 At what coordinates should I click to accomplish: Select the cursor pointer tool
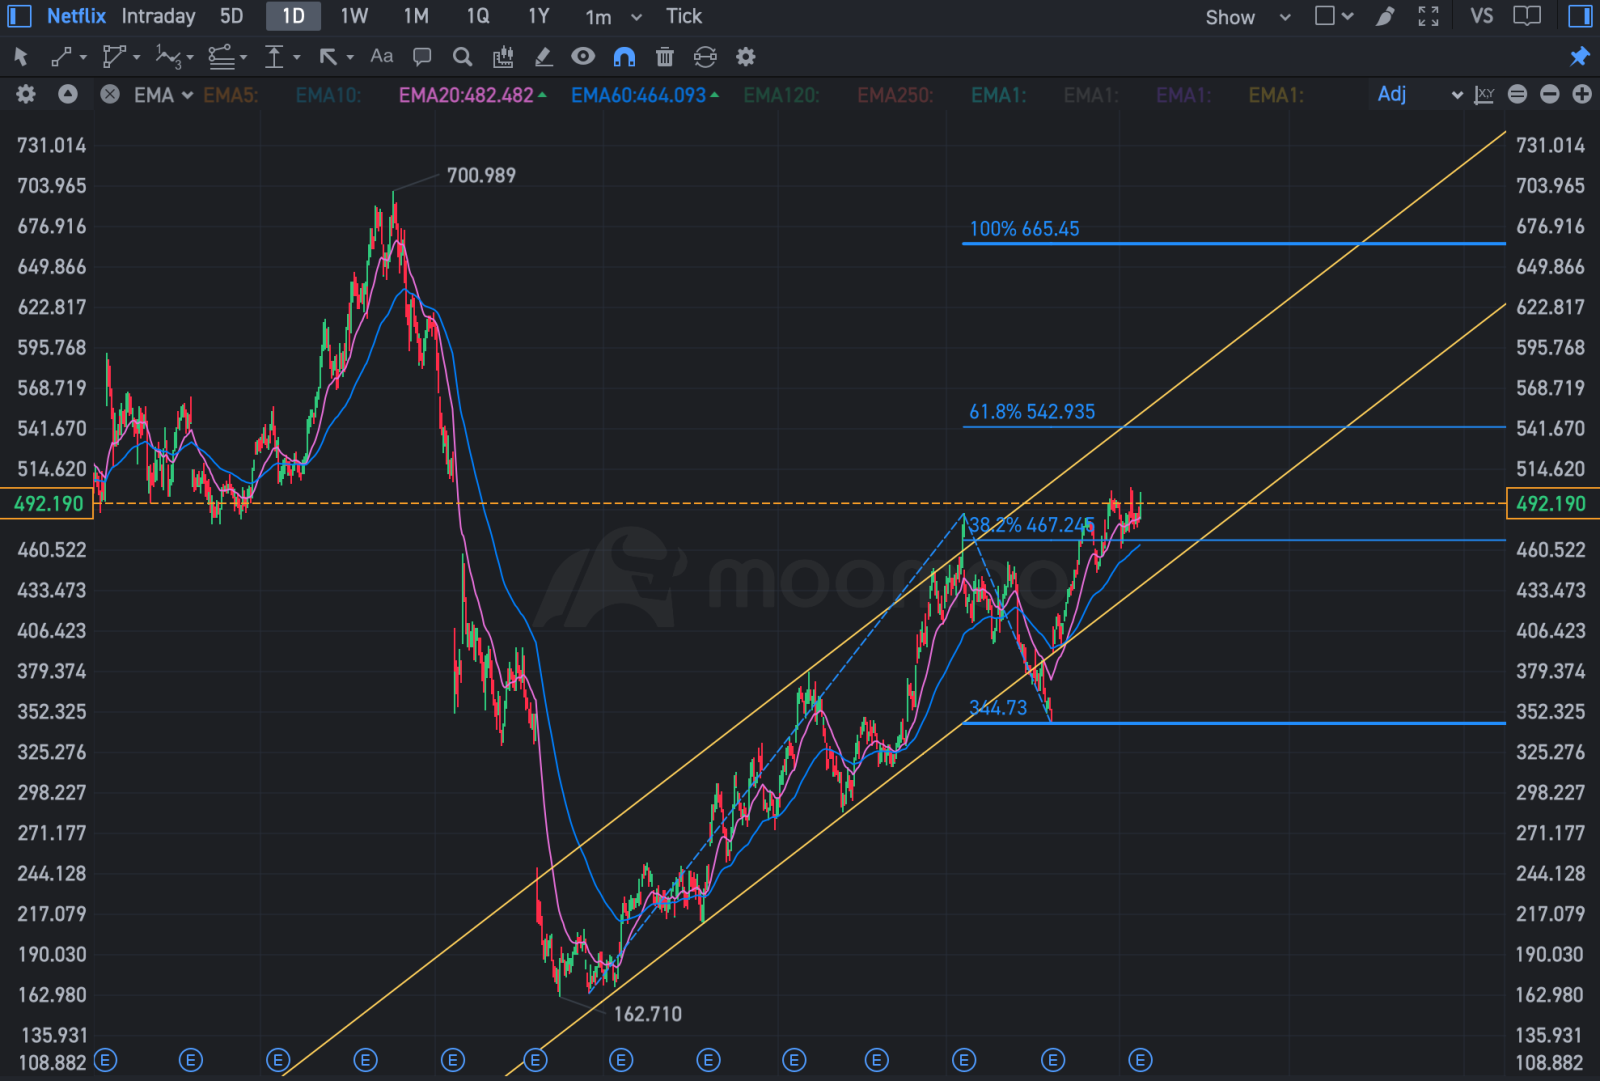[x=21, y=57]
